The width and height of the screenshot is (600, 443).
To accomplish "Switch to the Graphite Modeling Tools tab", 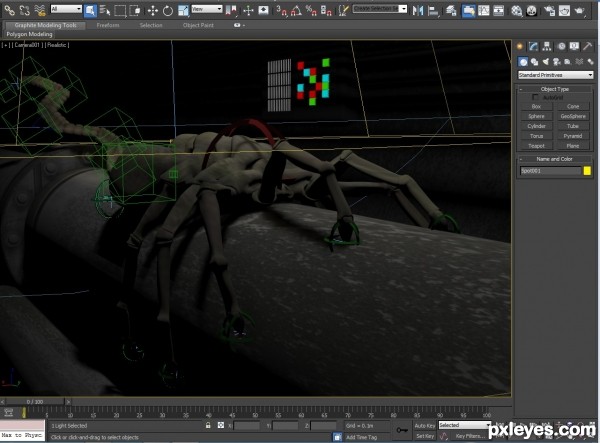I will pyautogui.click(x=45, y=25).
